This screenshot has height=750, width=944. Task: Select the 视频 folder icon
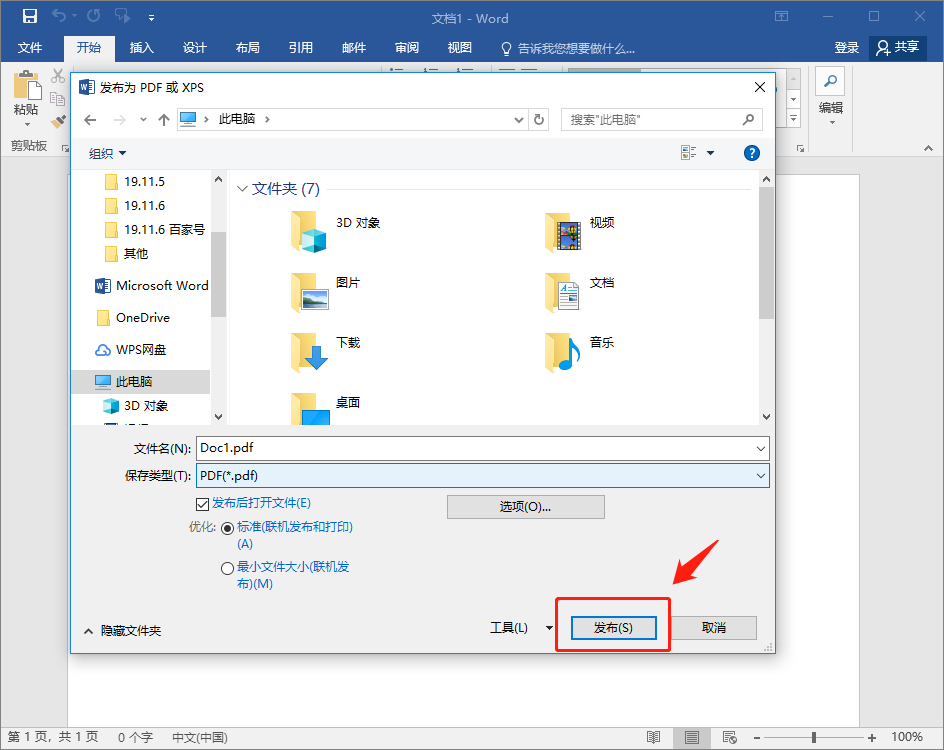click(x=564, y=232)
